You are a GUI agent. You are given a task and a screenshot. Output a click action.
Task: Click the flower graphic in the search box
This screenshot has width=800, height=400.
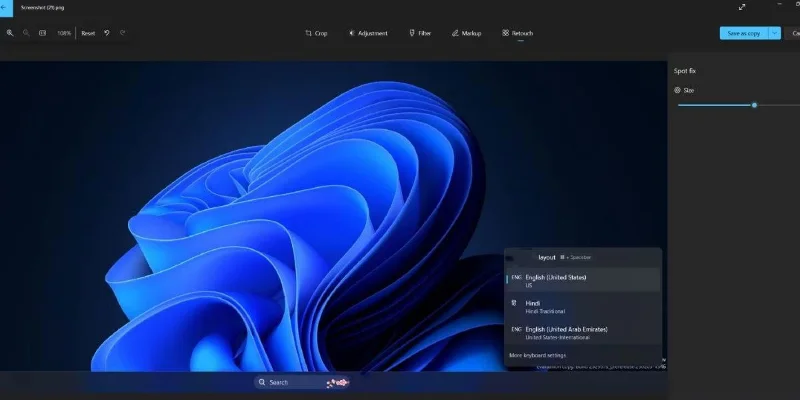click(337, 383)
